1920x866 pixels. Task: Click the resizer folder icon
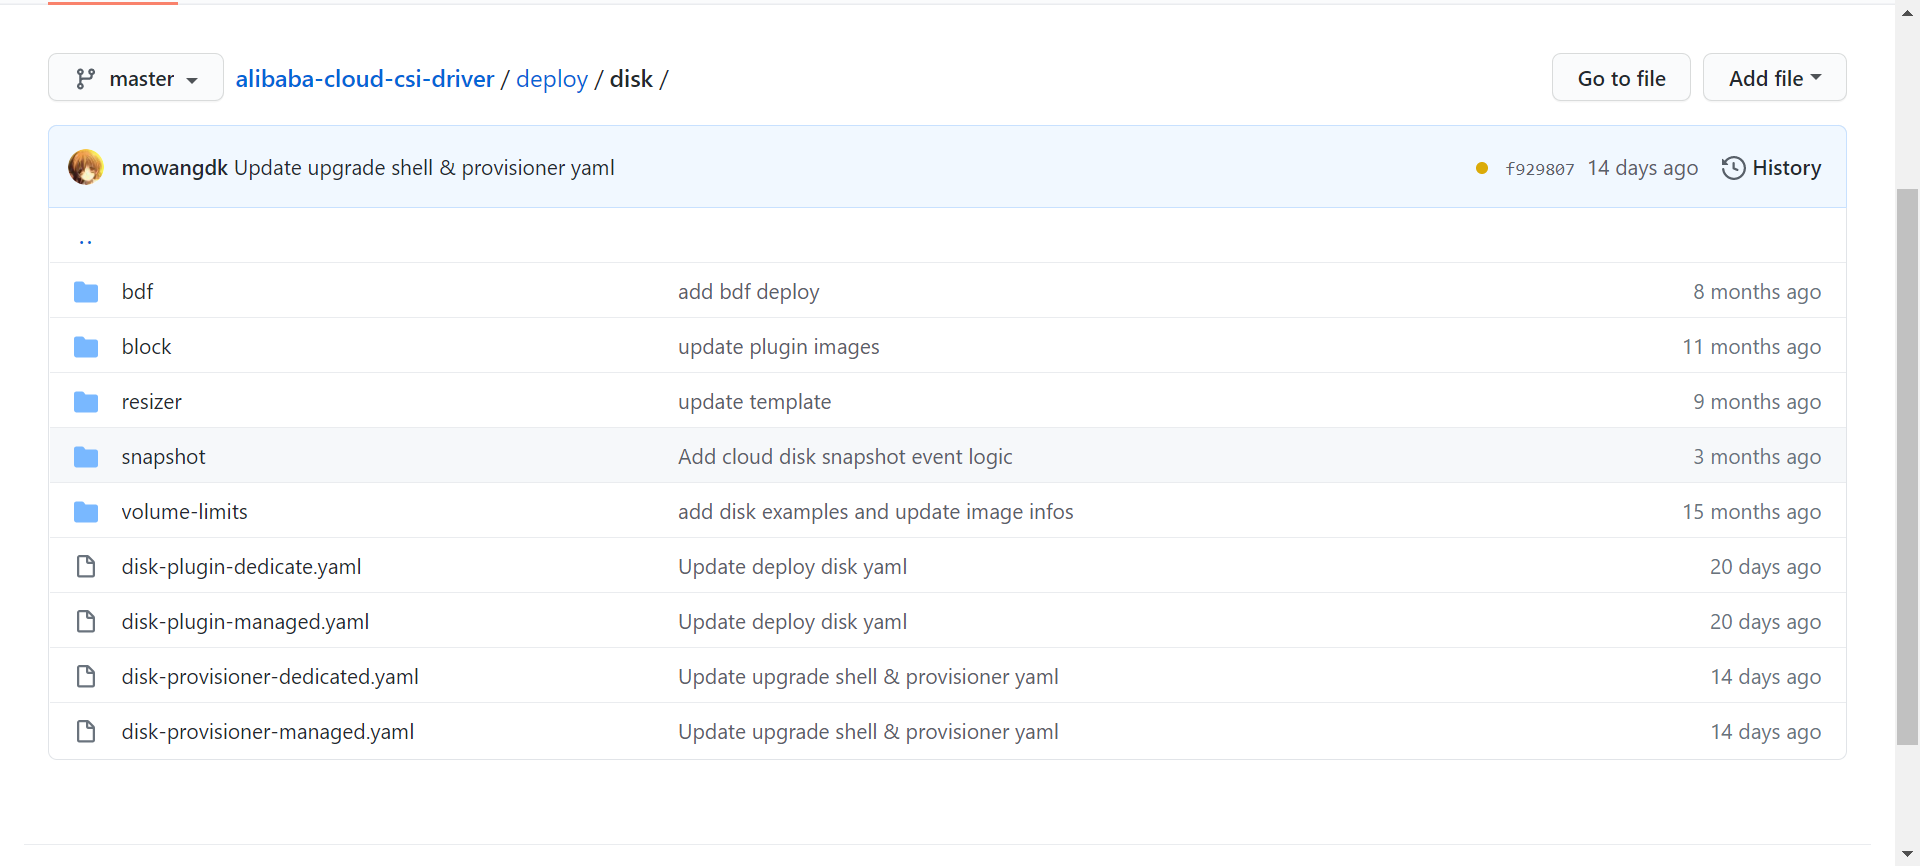click(86, 402)
